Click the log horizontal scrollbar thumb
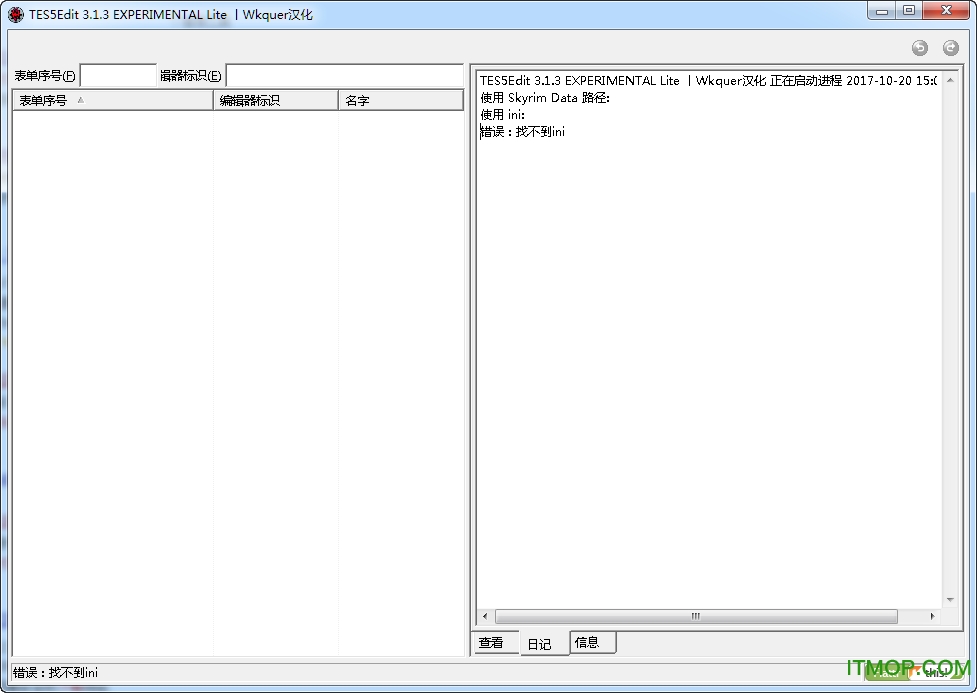This screenshot has width=977, height=693. (696, 616)
